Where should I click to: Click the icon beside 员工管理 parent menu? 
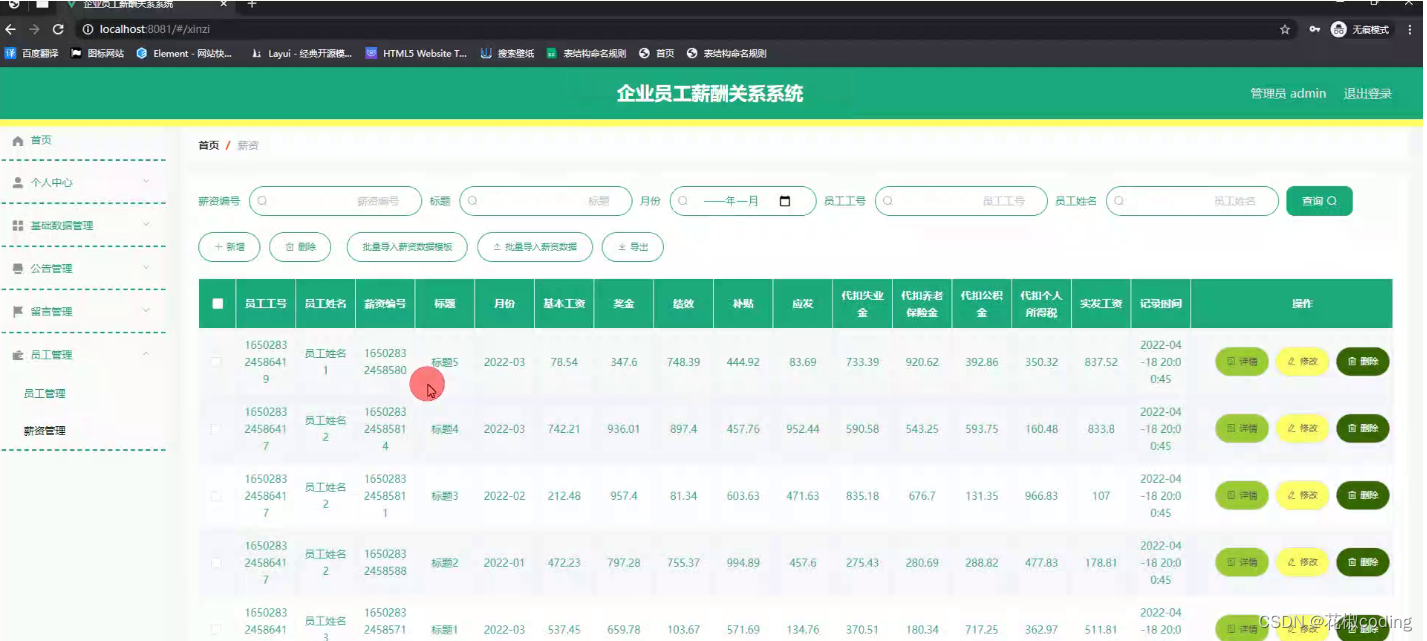click(x=17, y=355)
